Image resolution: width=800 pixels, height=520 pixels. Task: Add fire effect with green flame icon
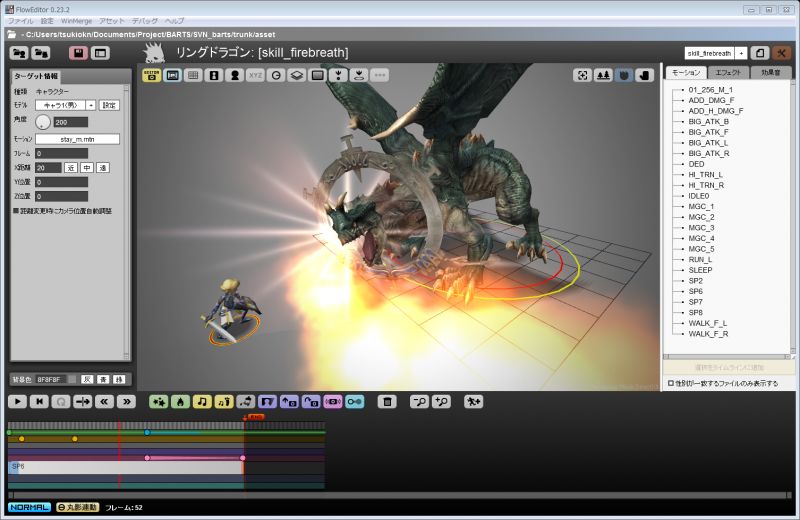(x=180, y=402)
